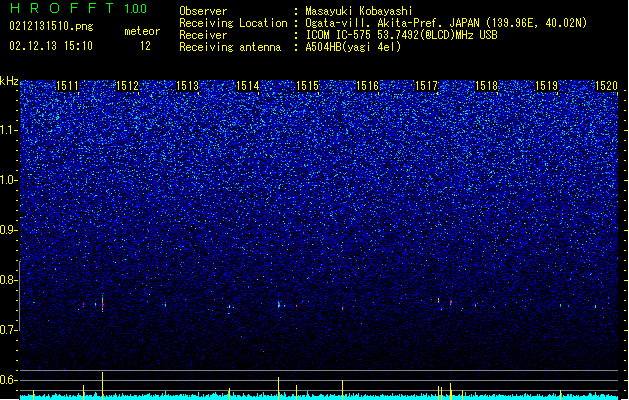
Task: Click the yellow power spike below 1515
Action: pos(296,392)
